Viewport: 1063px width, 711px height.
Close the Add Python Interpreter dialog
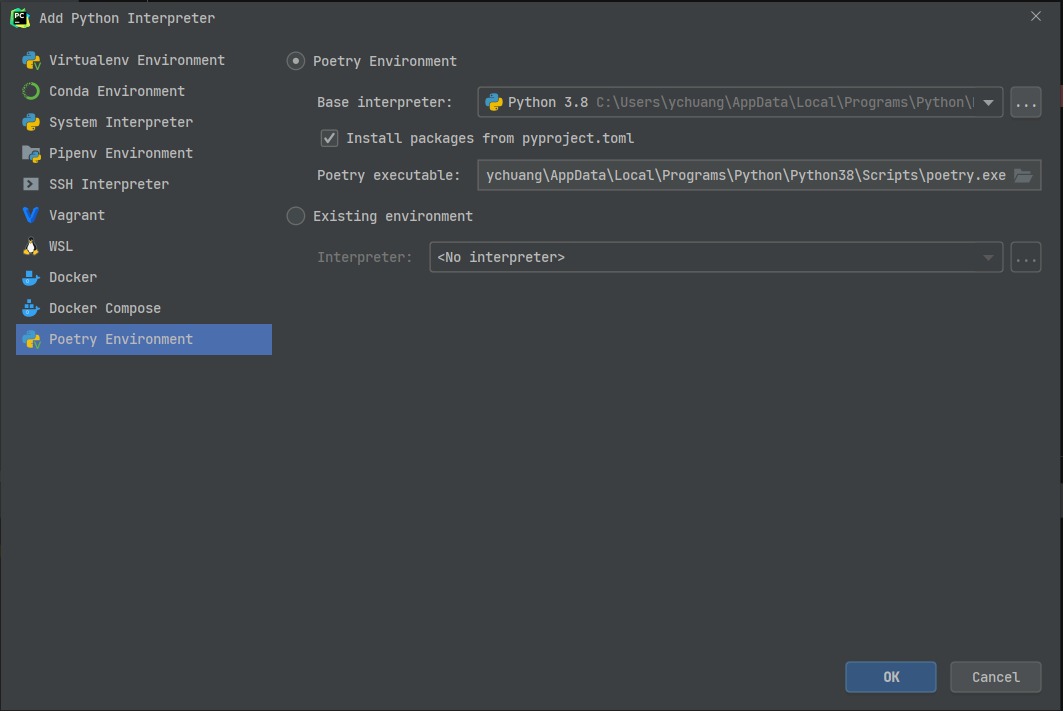point(1035,16)
